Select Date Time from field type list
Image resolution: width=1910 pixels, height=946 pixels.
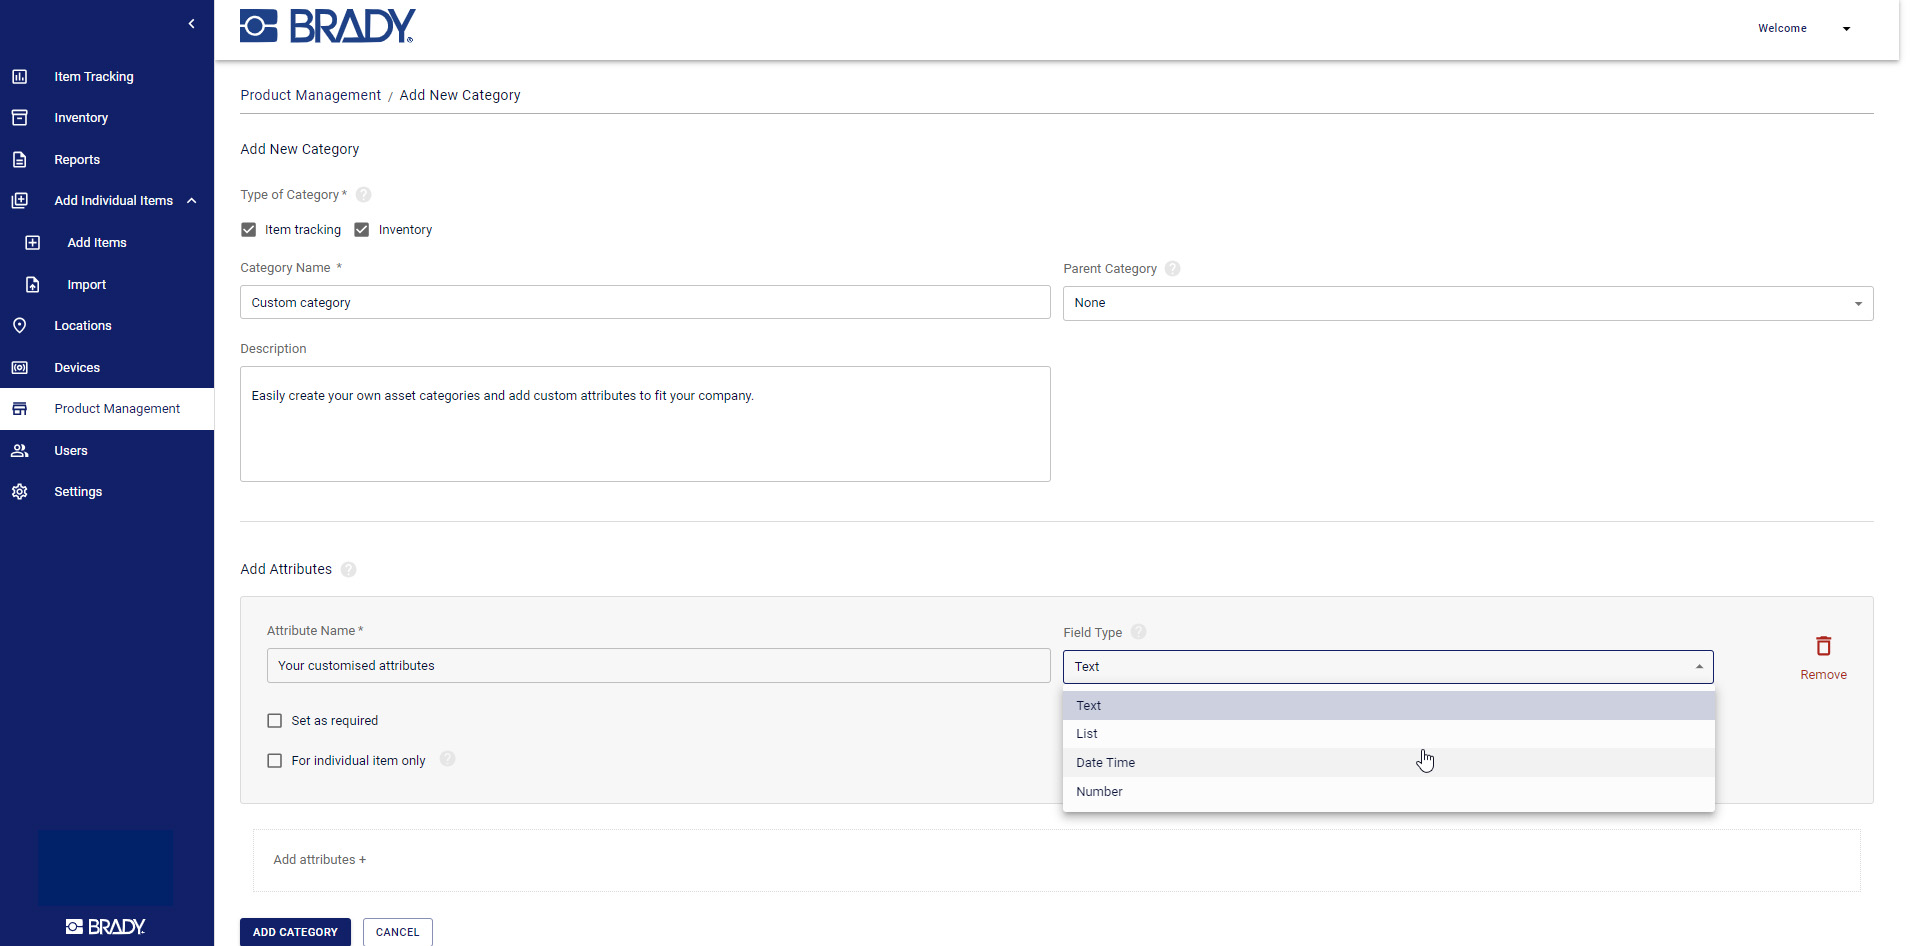(x=1105, y=763)
